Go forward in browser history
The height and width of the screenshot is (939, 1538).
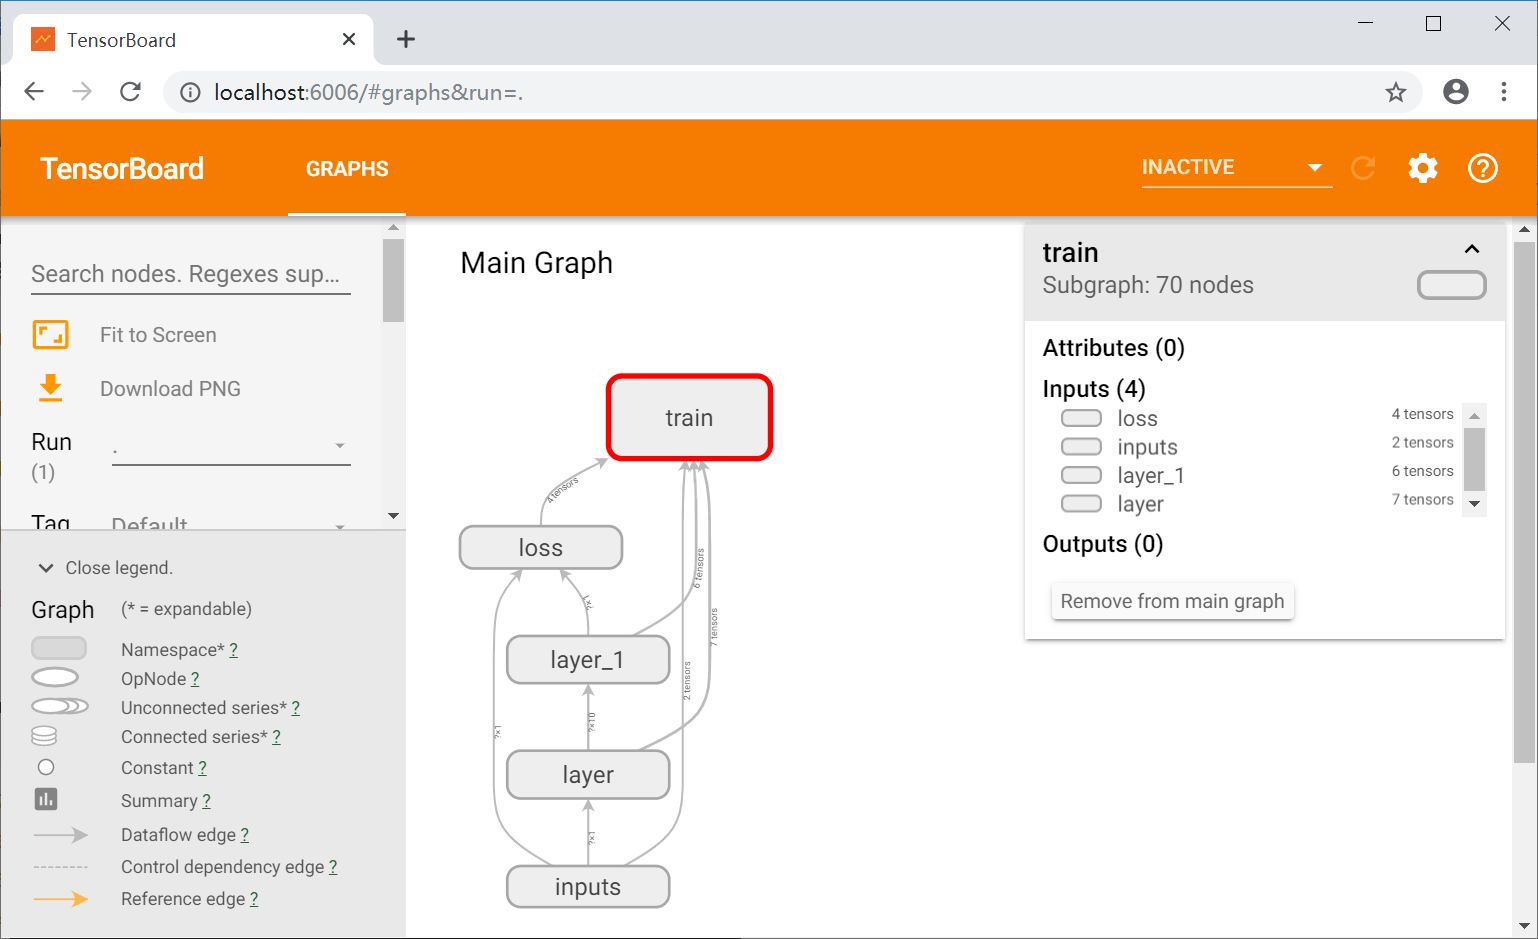click(82, 92)
